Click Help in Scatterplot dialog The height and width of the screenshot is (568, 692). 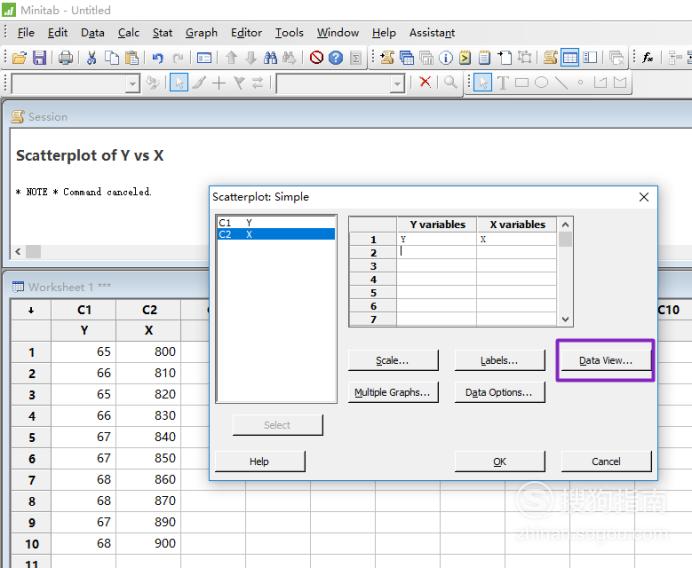pos(260,461)
